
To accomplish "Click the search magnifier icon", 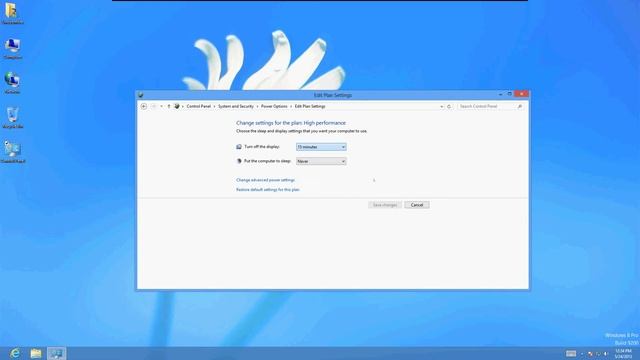I will [x=520, y=107].
